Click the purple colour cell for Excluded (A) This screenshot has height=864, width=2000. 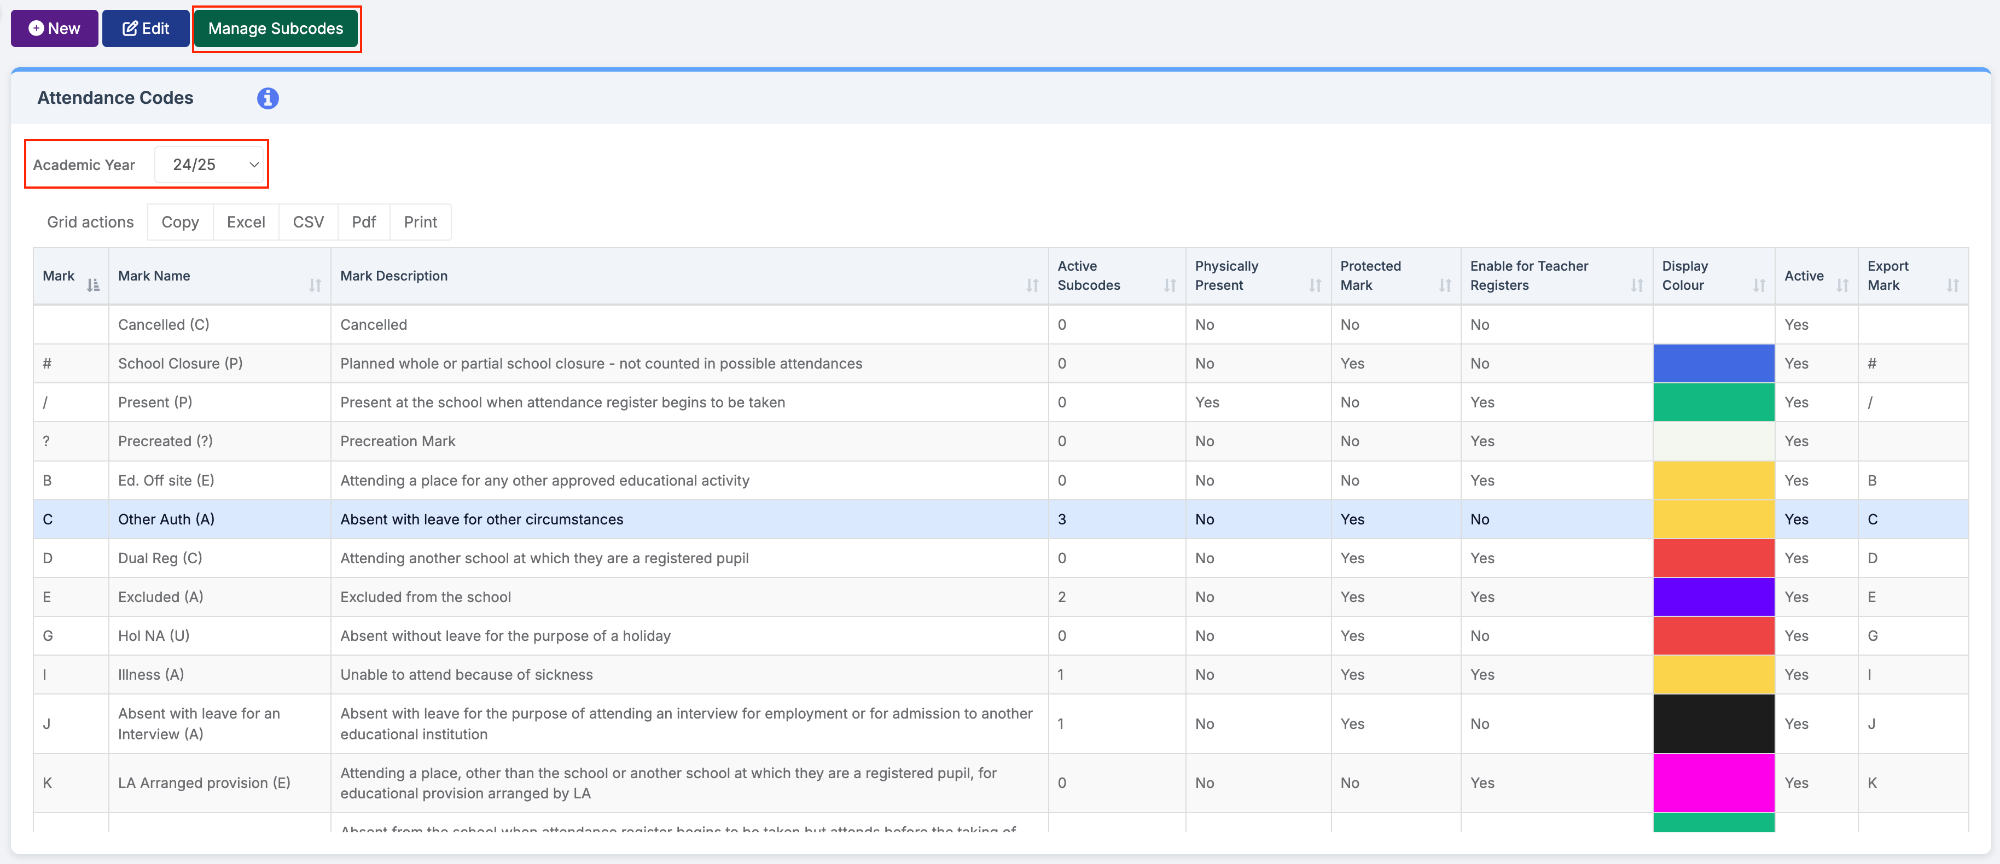(x=1714, y=597)
